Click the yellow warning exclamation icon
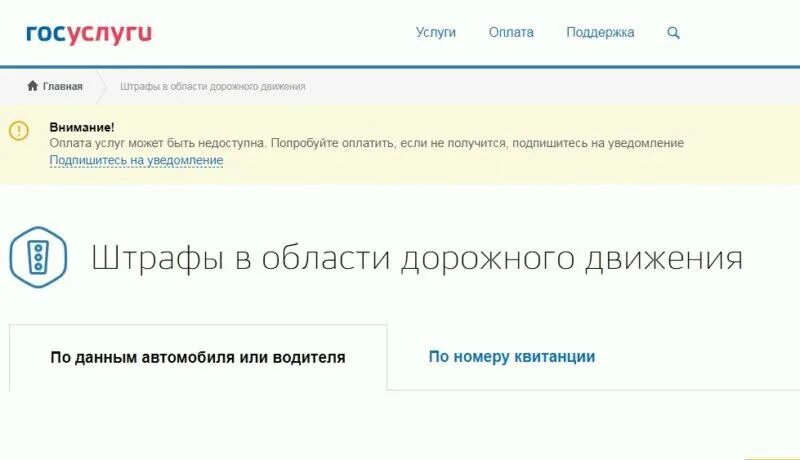800x460 pixels. 19,131
